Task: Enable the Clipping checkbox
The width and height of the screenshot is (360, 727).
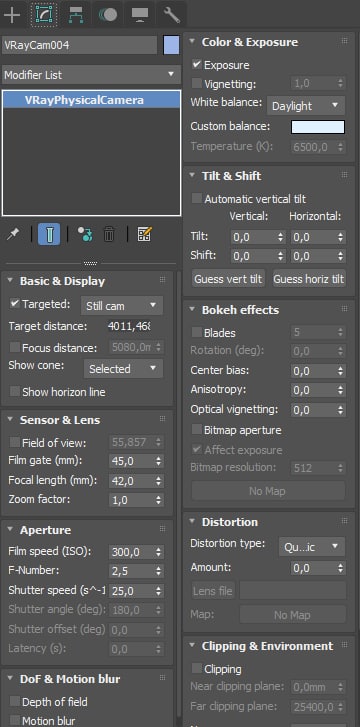Action: coord(197,669)
